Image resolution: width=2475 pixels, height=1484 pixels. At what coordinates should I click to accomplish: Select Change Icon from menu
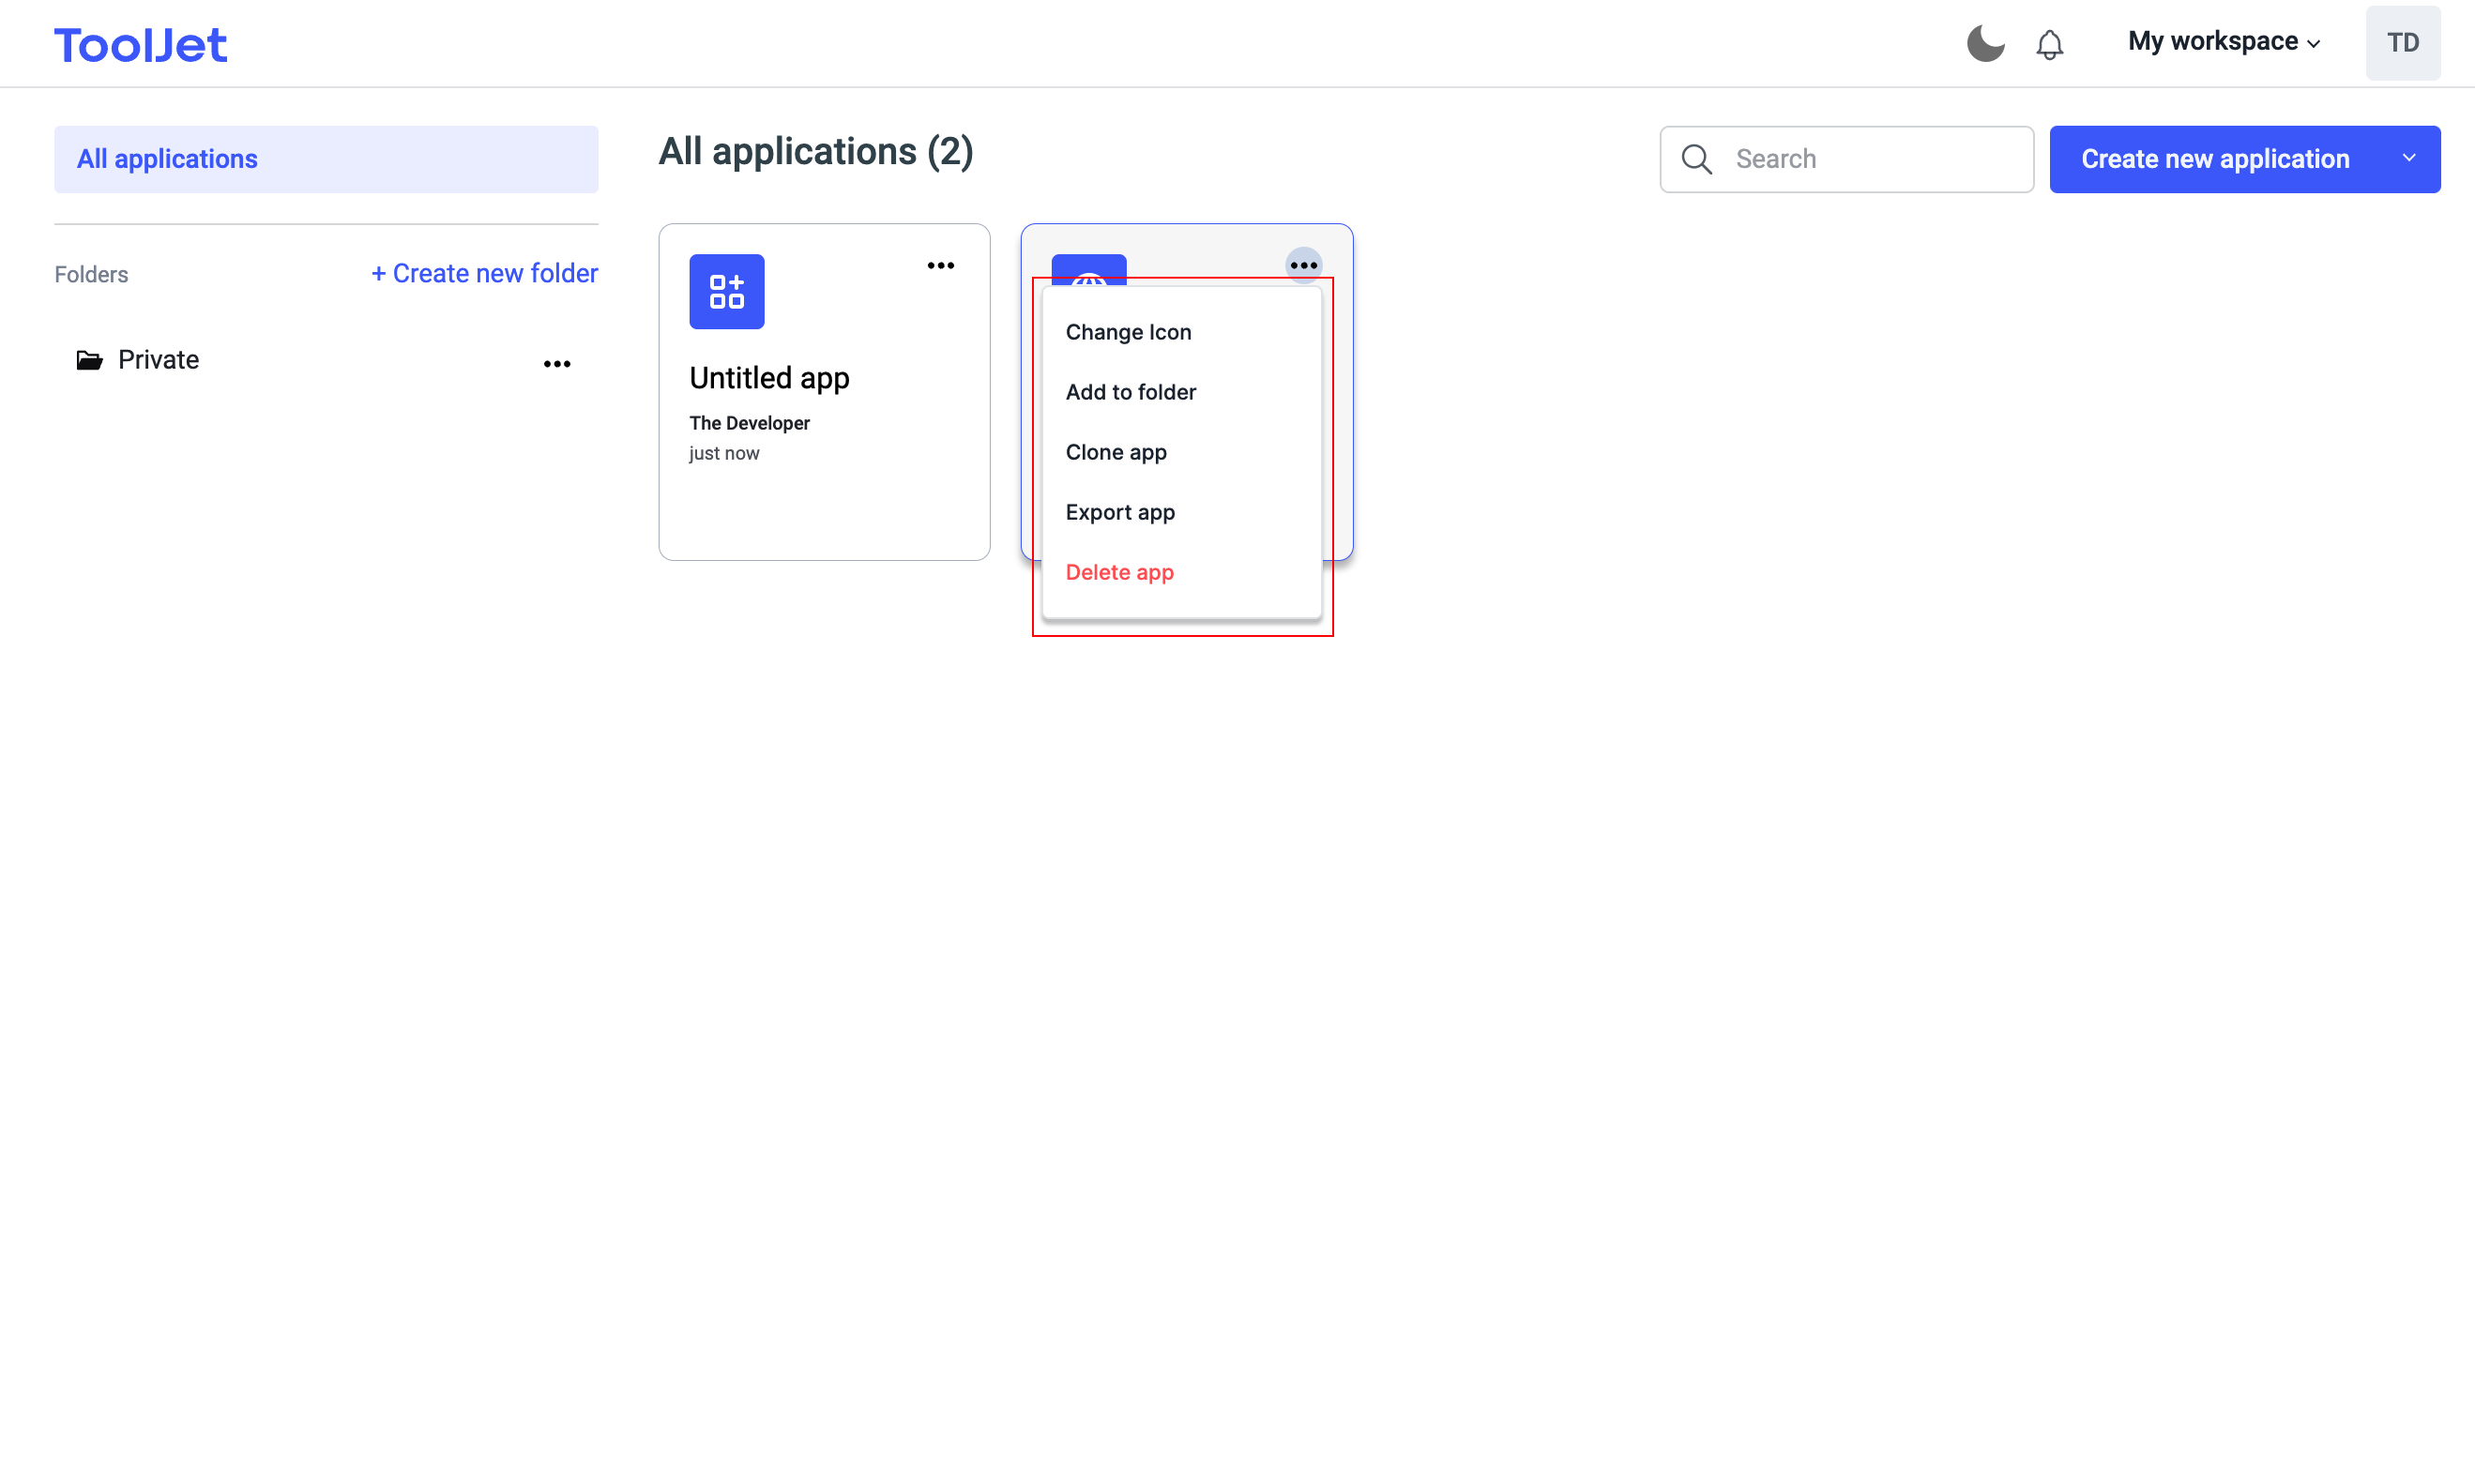[1128, 332]
